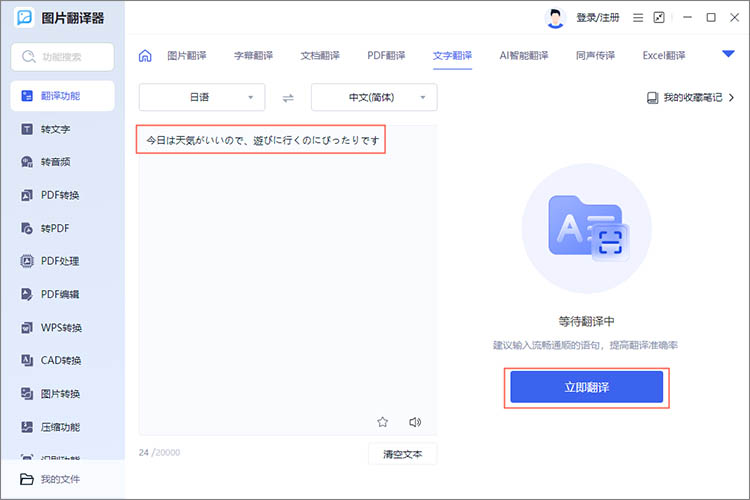Select 翻译功能 in the sidebar
This screenshot has width=750, height=500.
(62, 96)
